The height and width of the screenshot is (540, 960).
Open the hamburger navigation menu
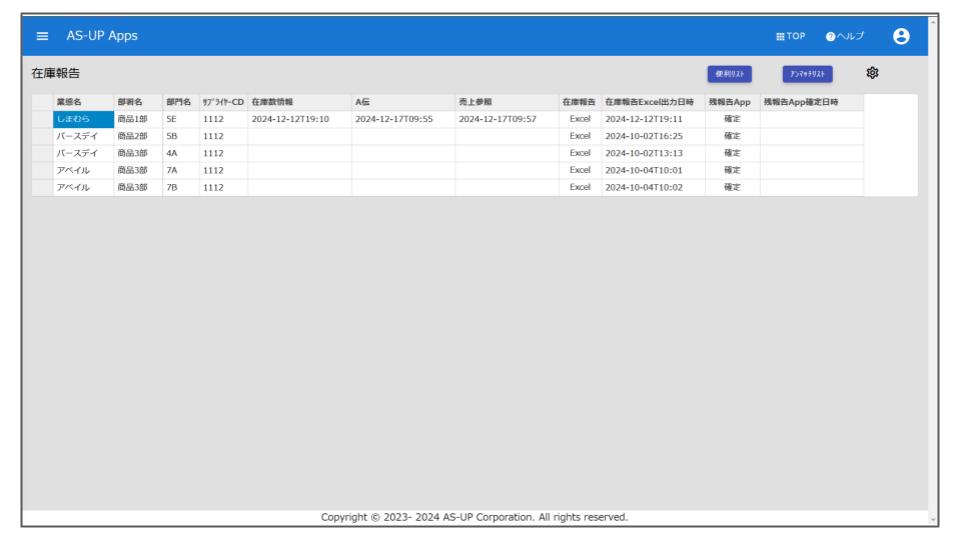click(43, 36)
